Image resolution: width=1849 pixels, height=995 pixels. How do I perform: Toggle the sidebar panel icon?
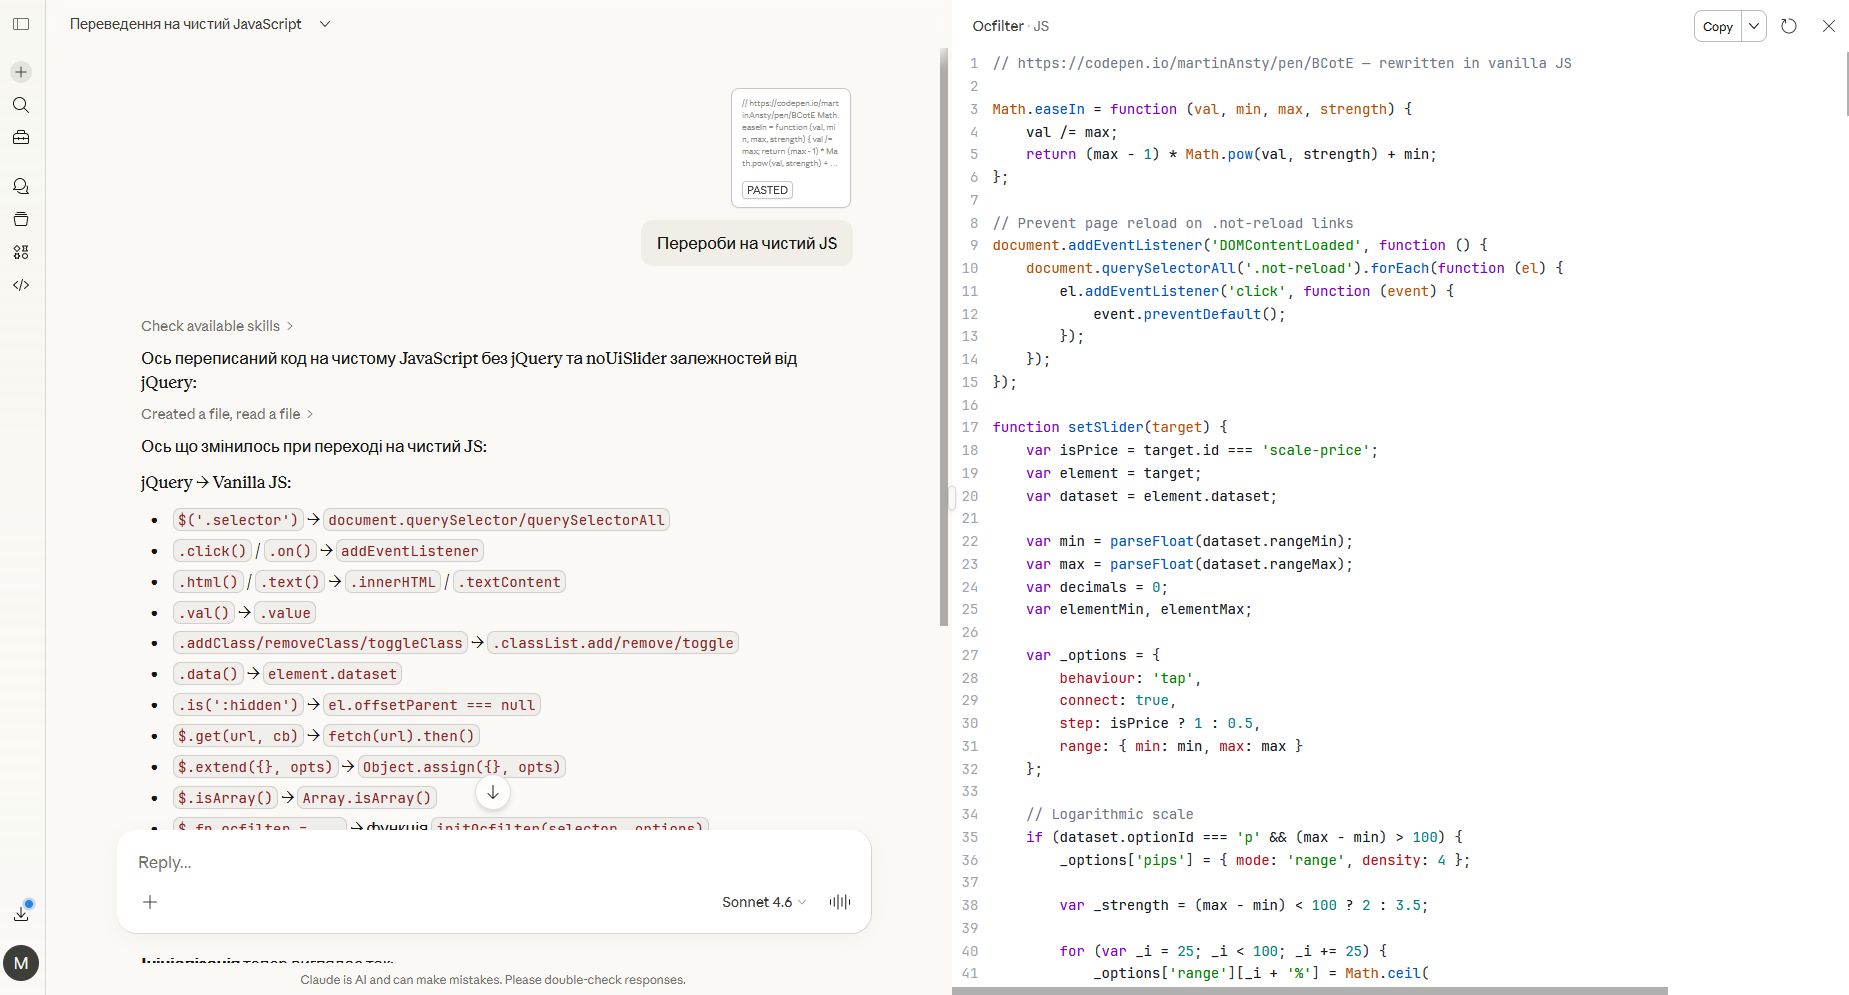tap(21, 24)
